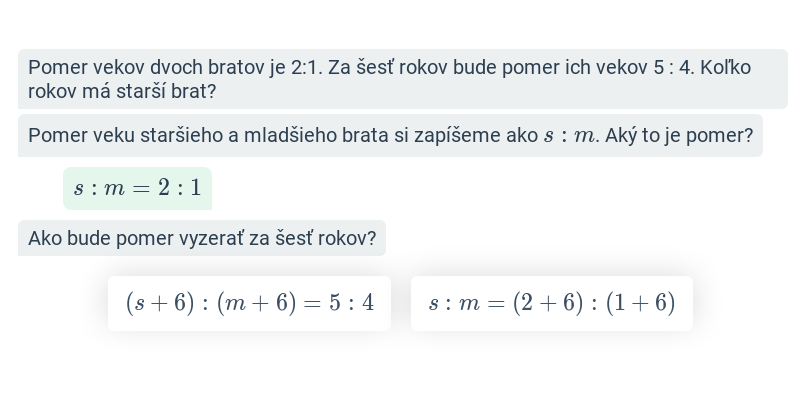Click '2 : 1' inside the green bubble
The image size is (800, 400).
tap(180, 188)
